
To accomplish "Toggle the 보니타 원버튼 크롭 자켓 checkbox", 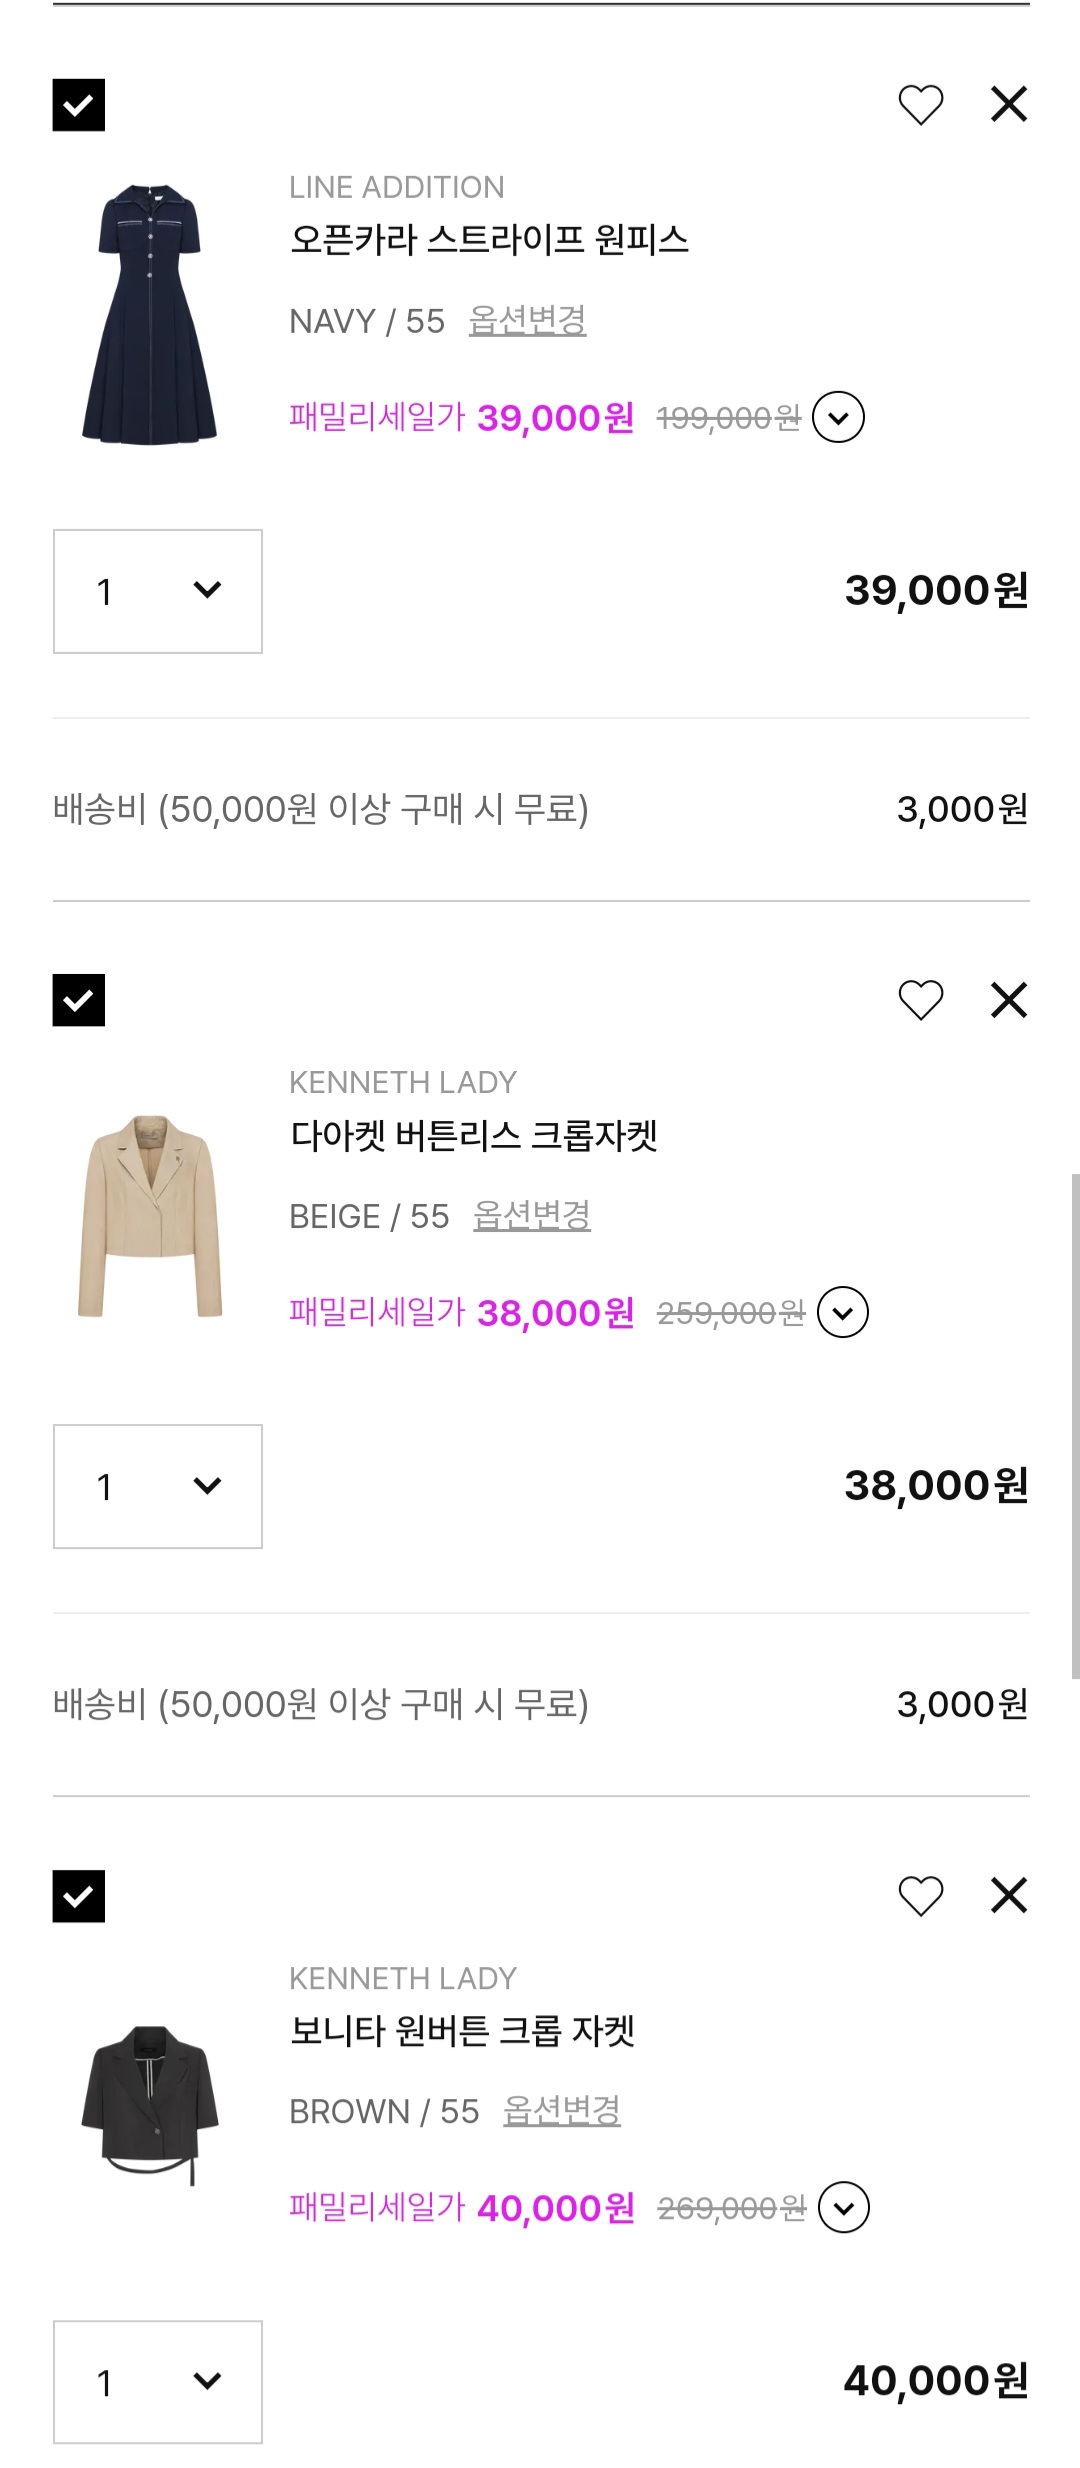I will [79, 1896].
